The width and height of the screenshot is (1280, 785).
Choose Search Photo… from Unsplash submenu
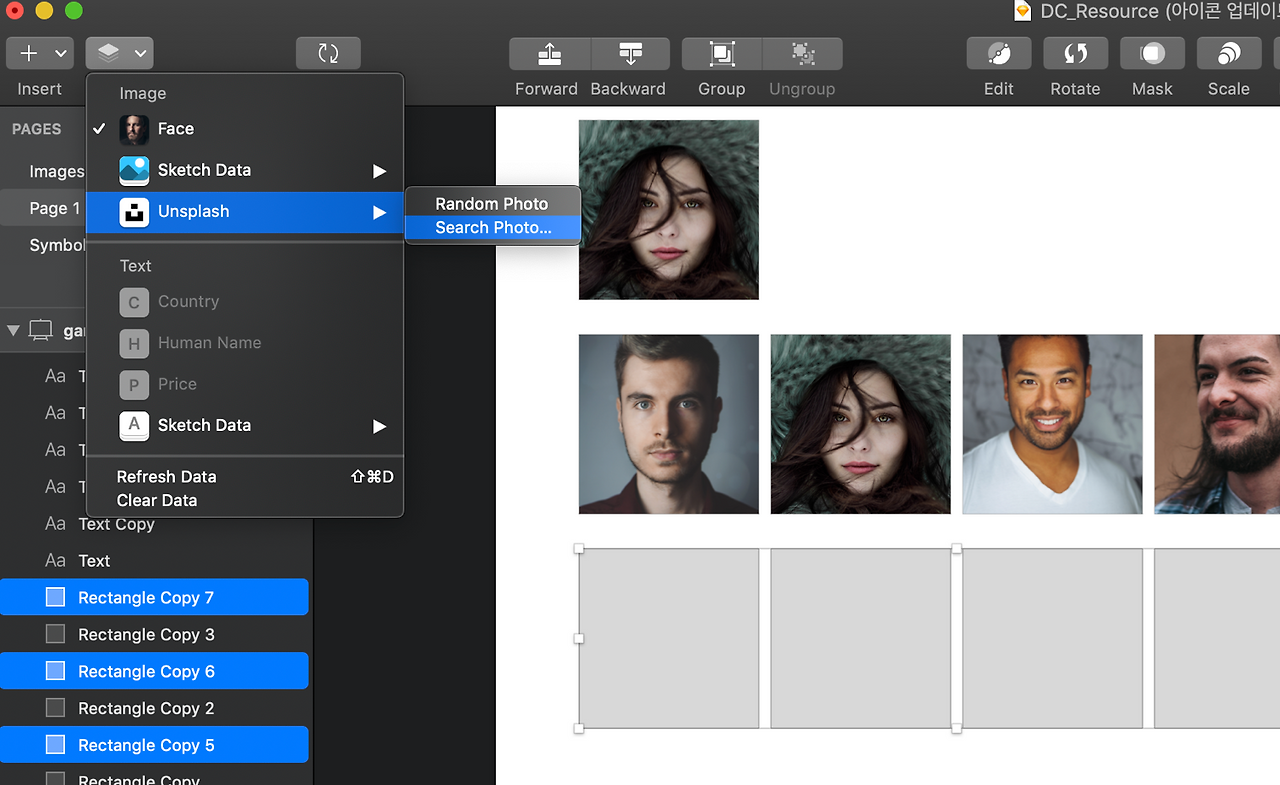tap(493, 228)
